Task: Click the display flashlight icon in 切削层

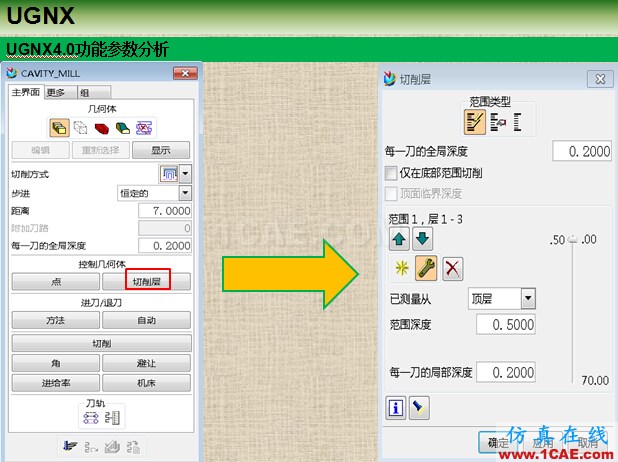Action: pos(419,407)
